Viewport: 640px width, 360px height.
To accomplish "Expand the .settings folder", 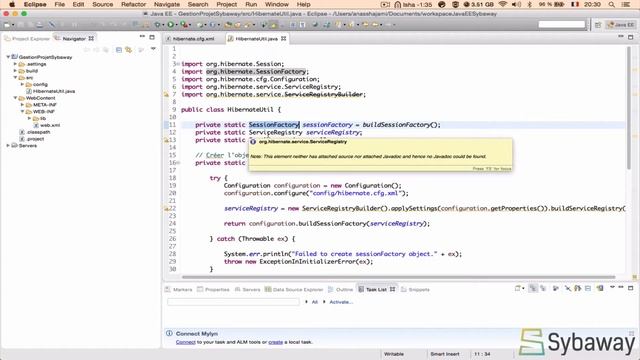I will [x=15, y=64].
